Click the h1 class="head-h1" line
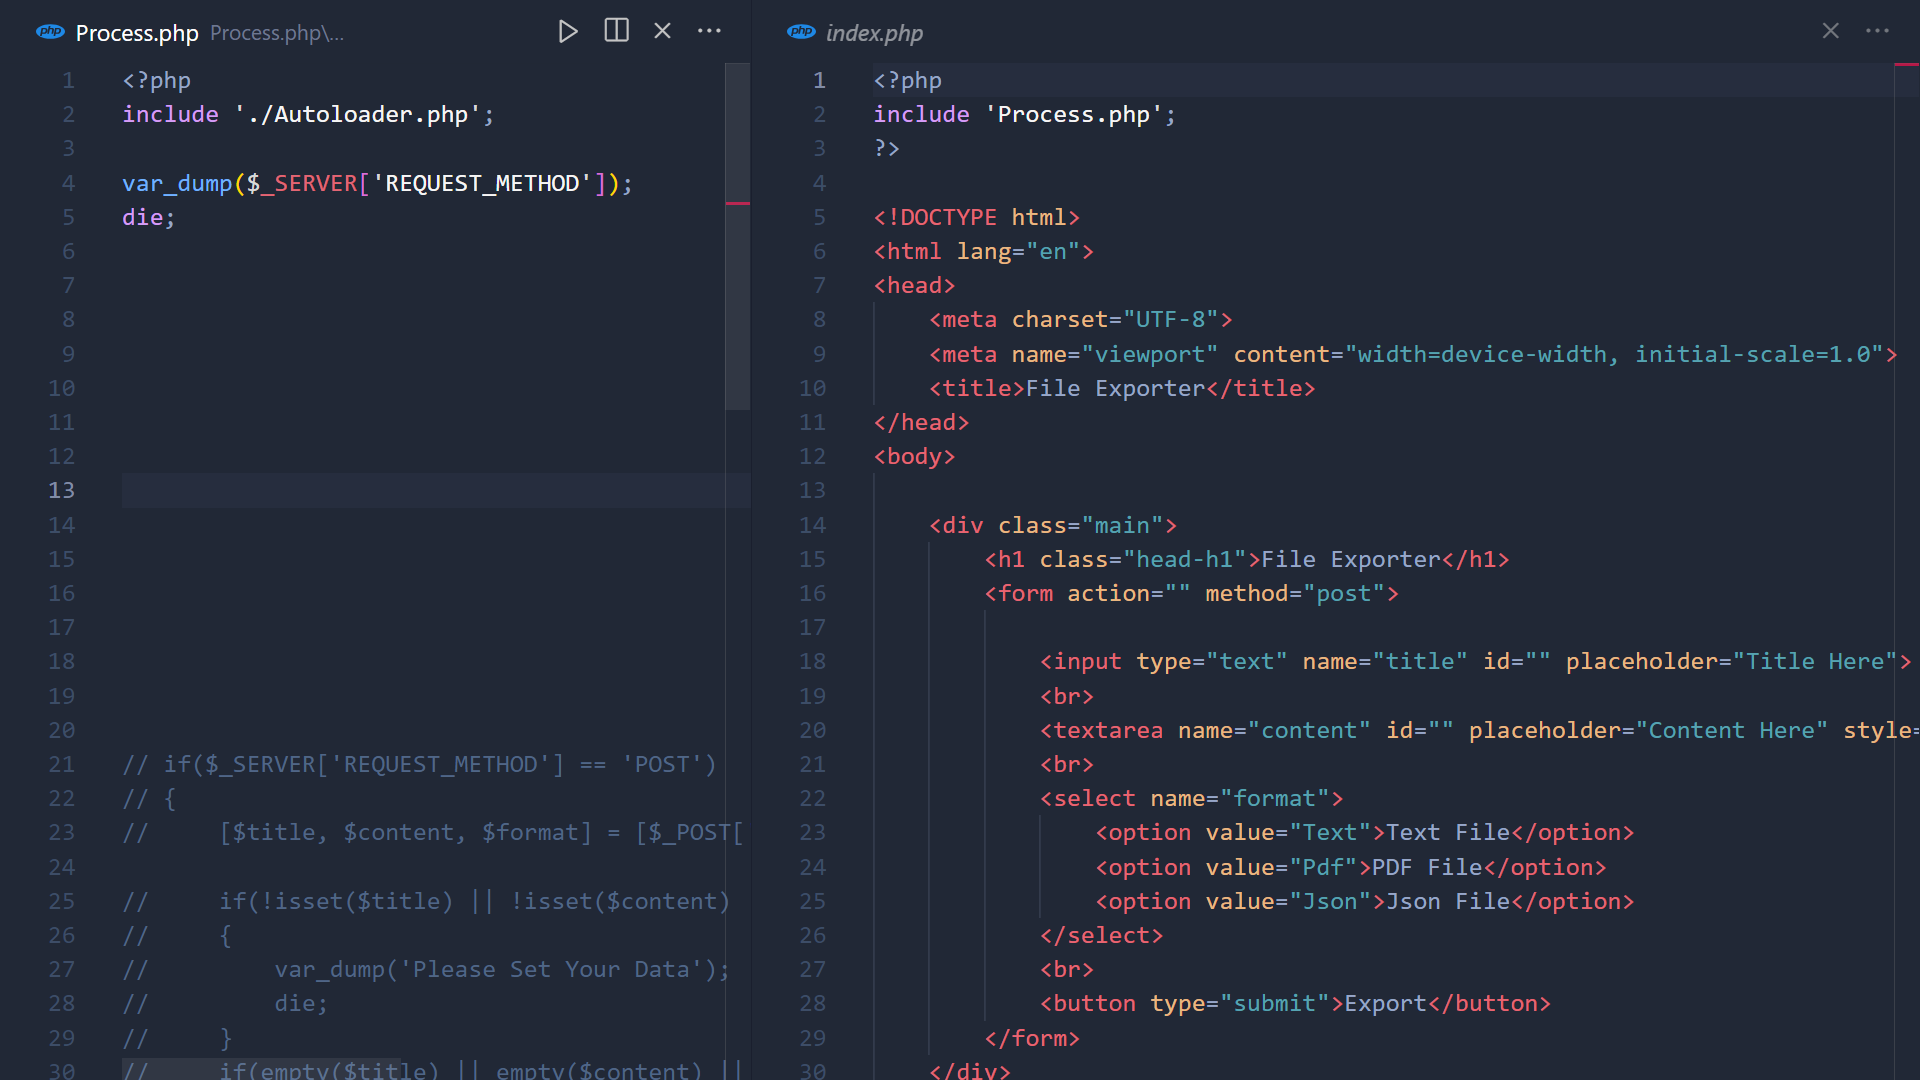The width and height of the screenshot is (1920, 1080). (x=1247, y=559)
